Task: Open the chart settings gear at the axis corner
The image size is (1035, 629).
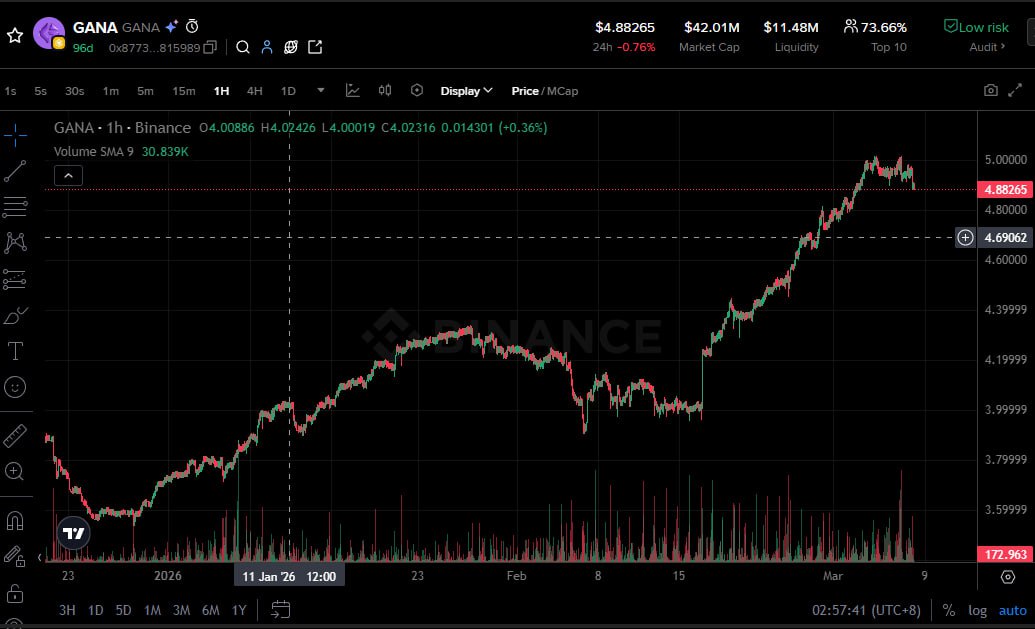Action: point(1008,577)
